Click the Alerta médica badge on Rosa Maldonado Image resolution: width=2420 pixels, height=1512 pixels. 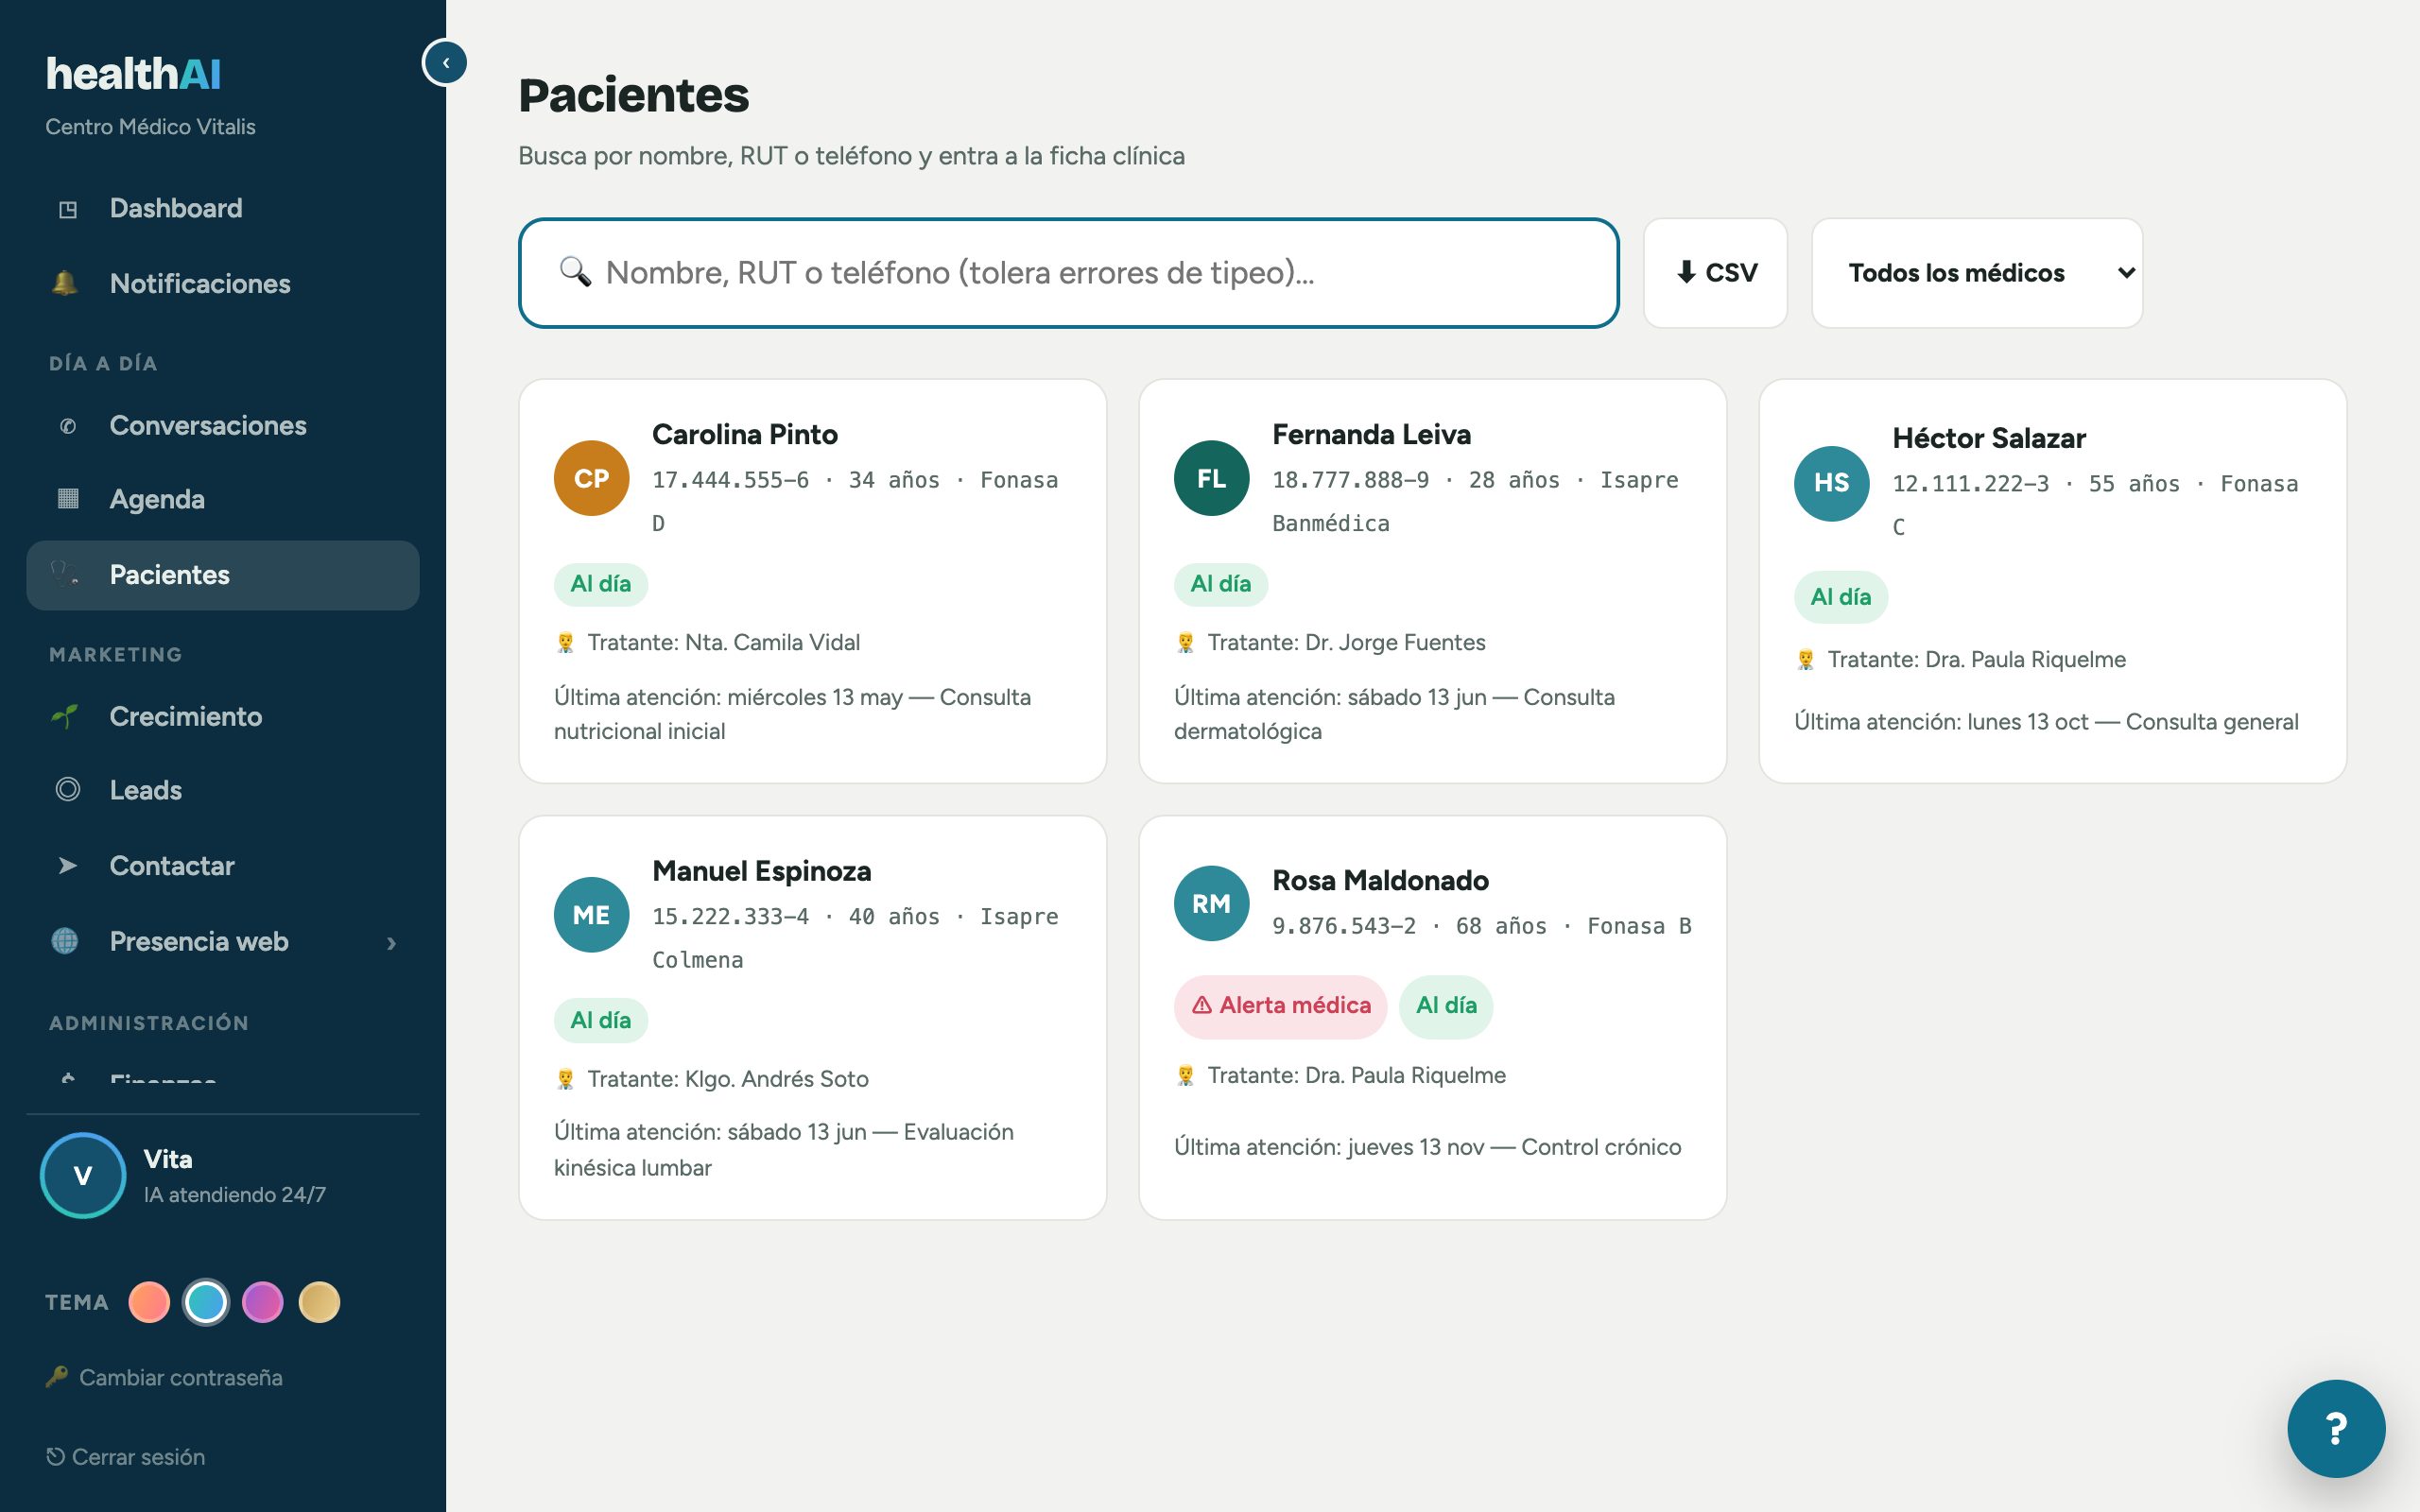1280,1006
